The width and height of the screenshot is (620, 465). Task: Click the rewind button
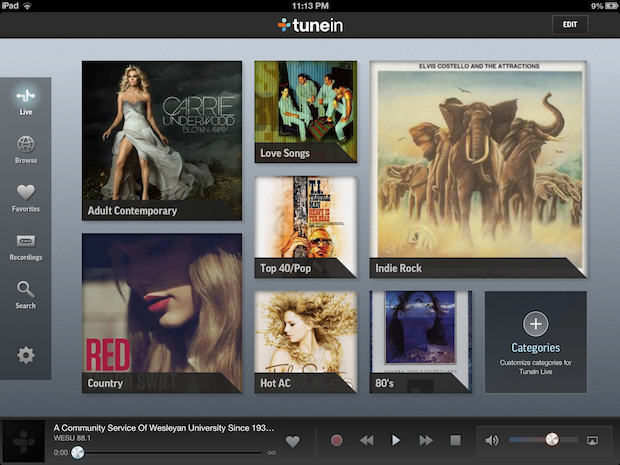pos(367,440)
